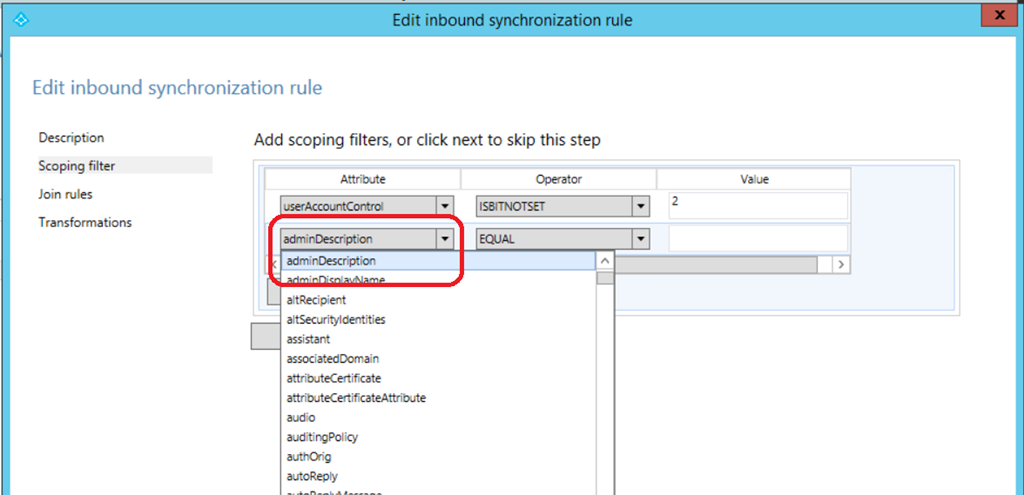Expand the EQUAL operator dropdown
Screen dimensions: 1024x495
(x=640, y=239)
